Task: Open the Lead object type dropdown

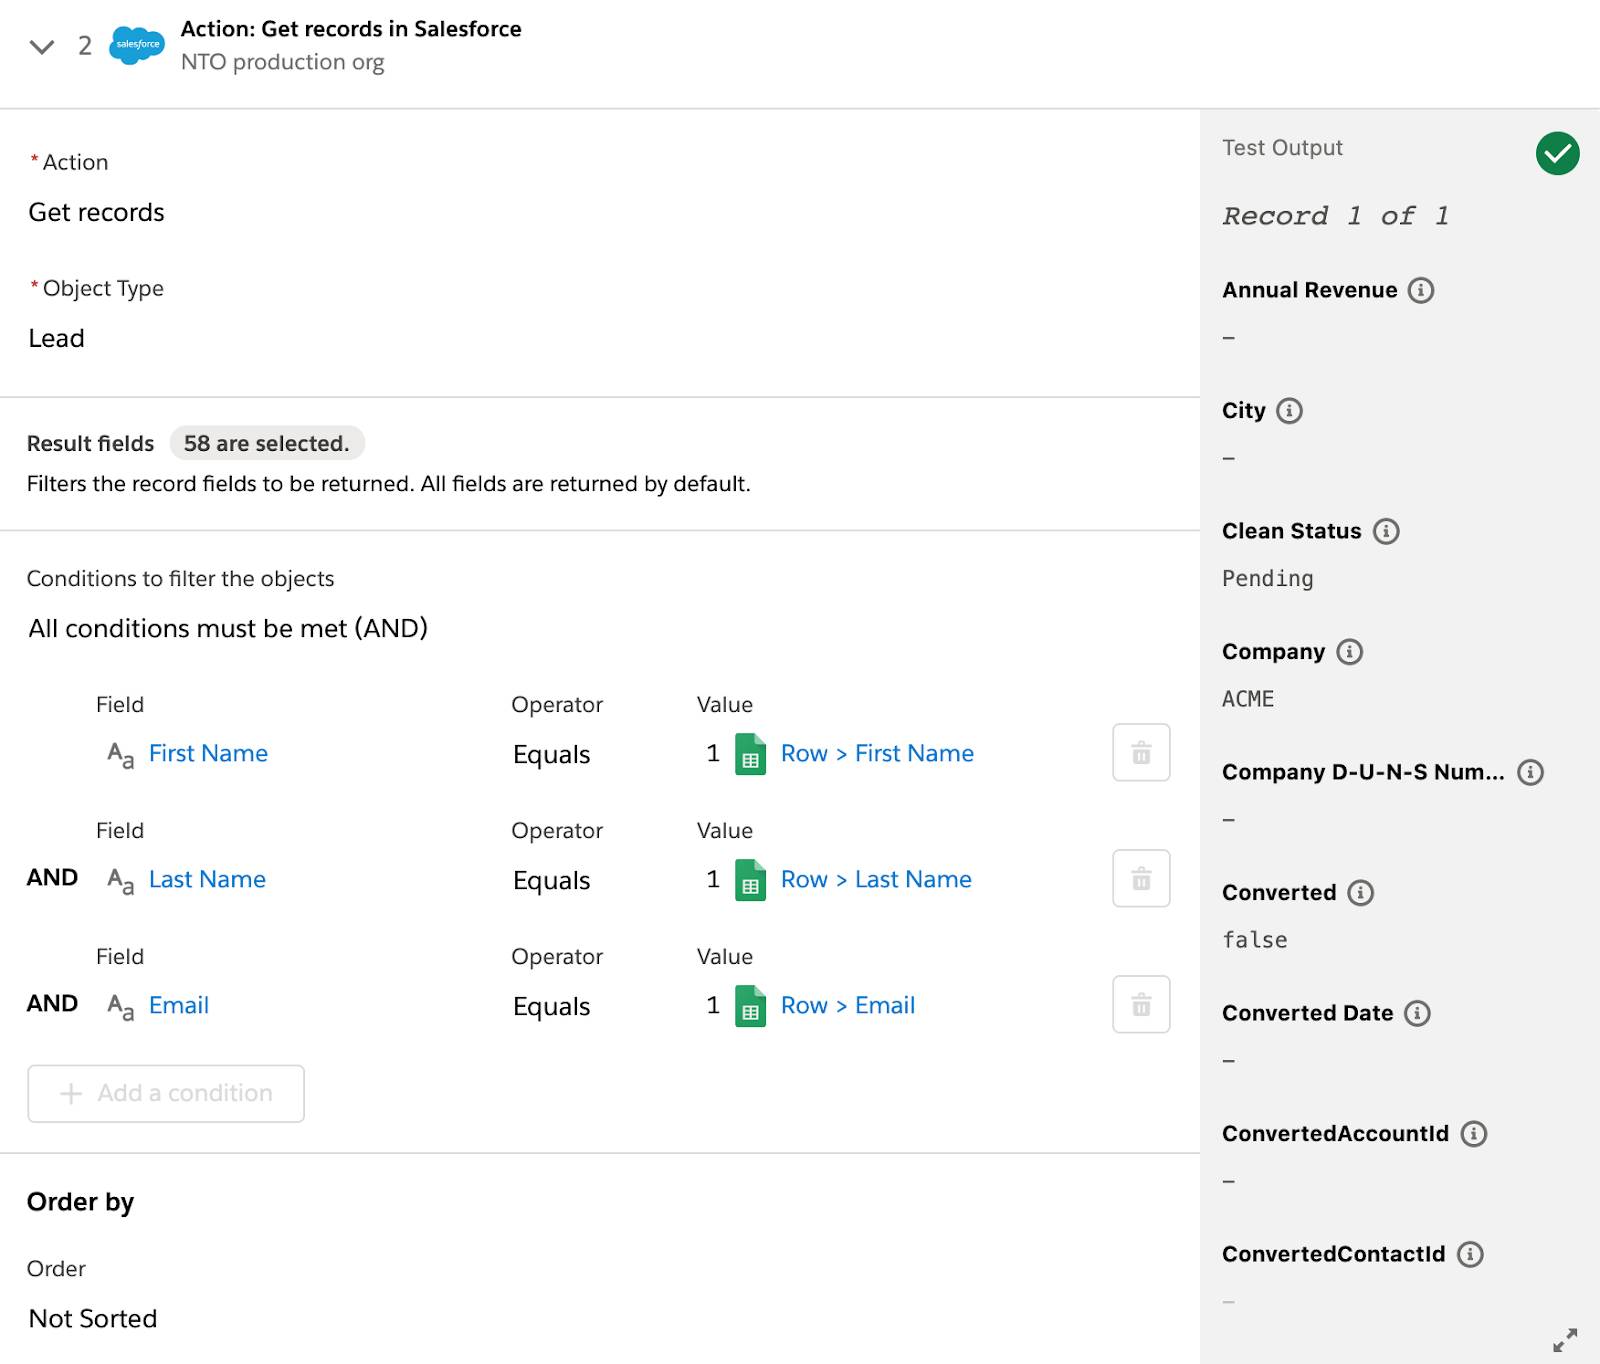Action: [56, 338]
